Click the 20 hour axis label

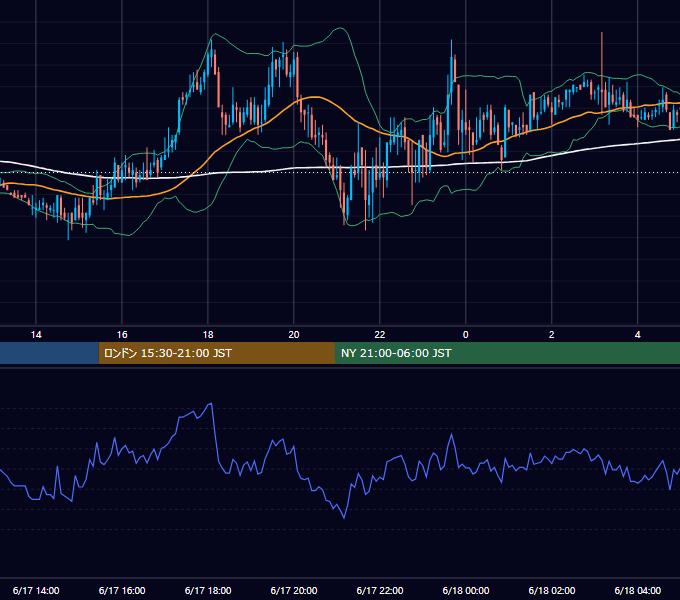click(x=294, y=335)
